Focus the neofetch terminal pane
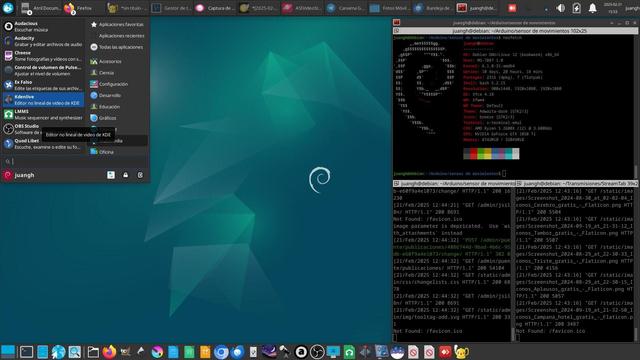Screen dimensions: 640x360 (513, 106)
